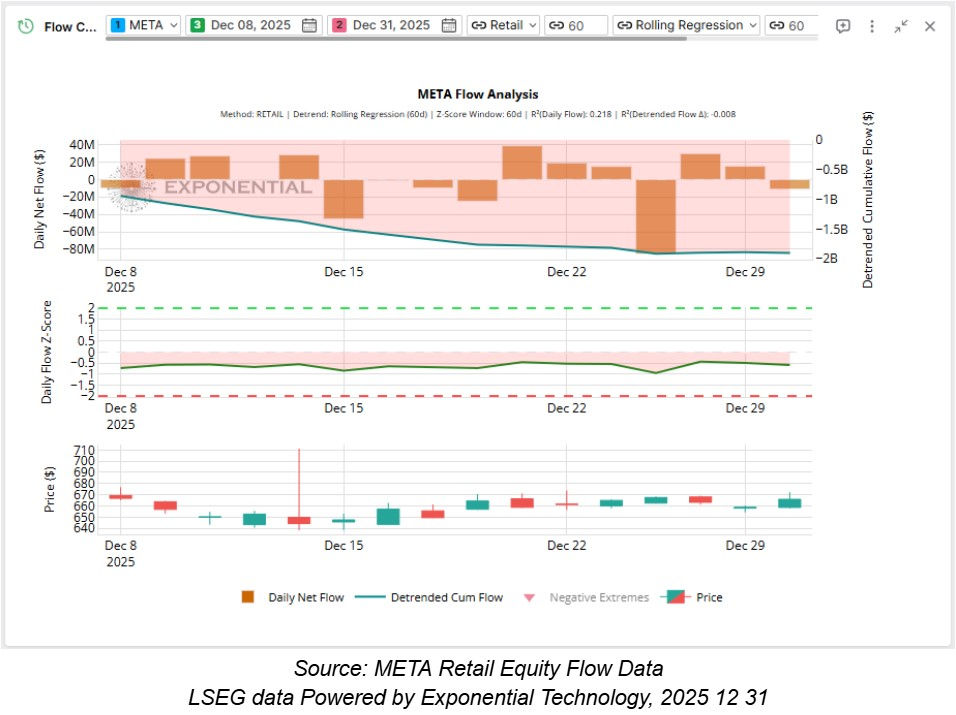Screen dimensions: 956x715
Task: Expand the Retail method dropdown
Action: 510,26
